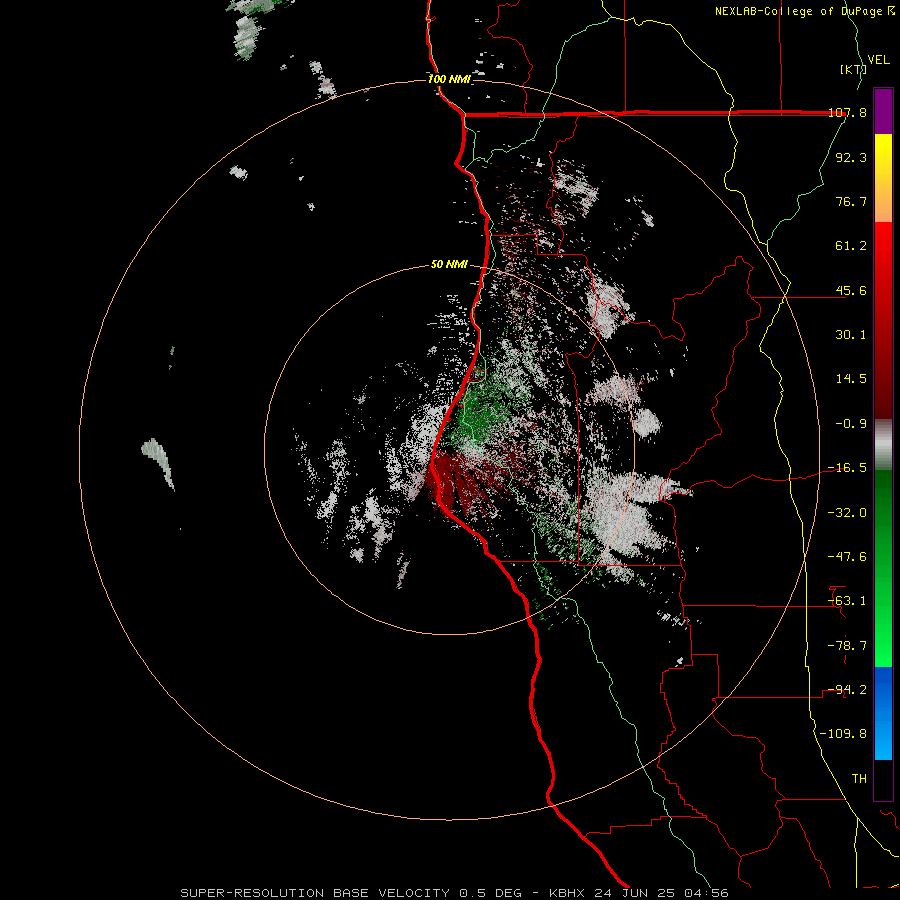The height and width of the screenshot is (900, 900).
Task: Click the TH legend label
Action: pos(859,779)
